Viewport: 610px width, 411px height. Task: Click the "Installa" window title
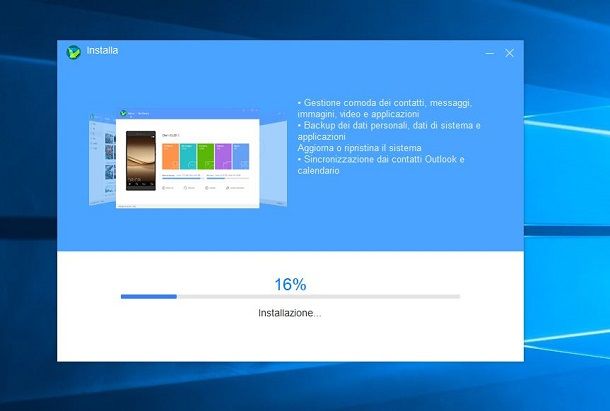102,51
